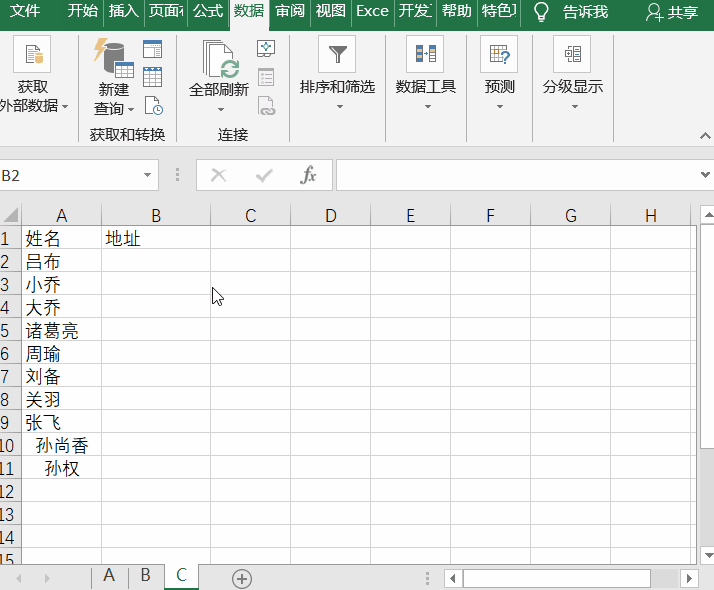Click the Share person icon
This screenshot has width=714, height=590.
point(654,12)
